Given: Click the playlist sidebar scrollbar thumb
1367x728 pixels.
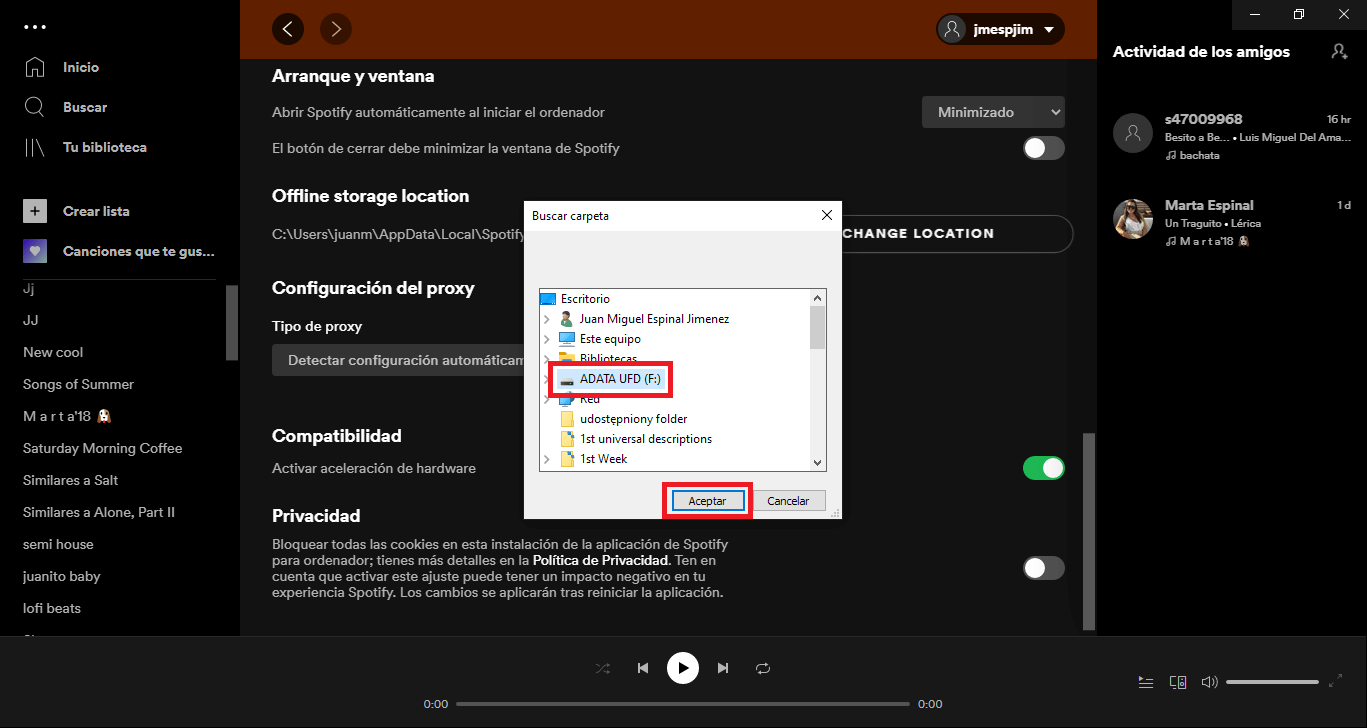Looking at the screenshot, I should 232,322.
